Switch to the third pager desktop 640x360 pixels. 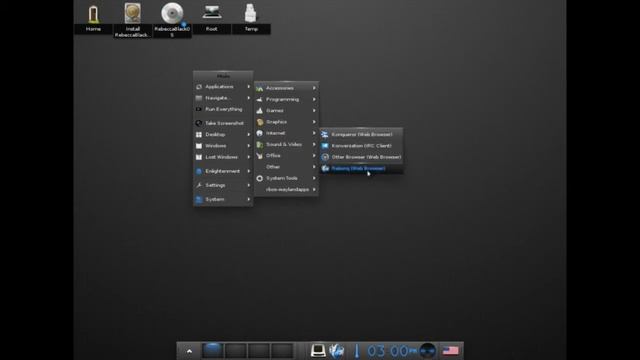[x=259, y=351]
